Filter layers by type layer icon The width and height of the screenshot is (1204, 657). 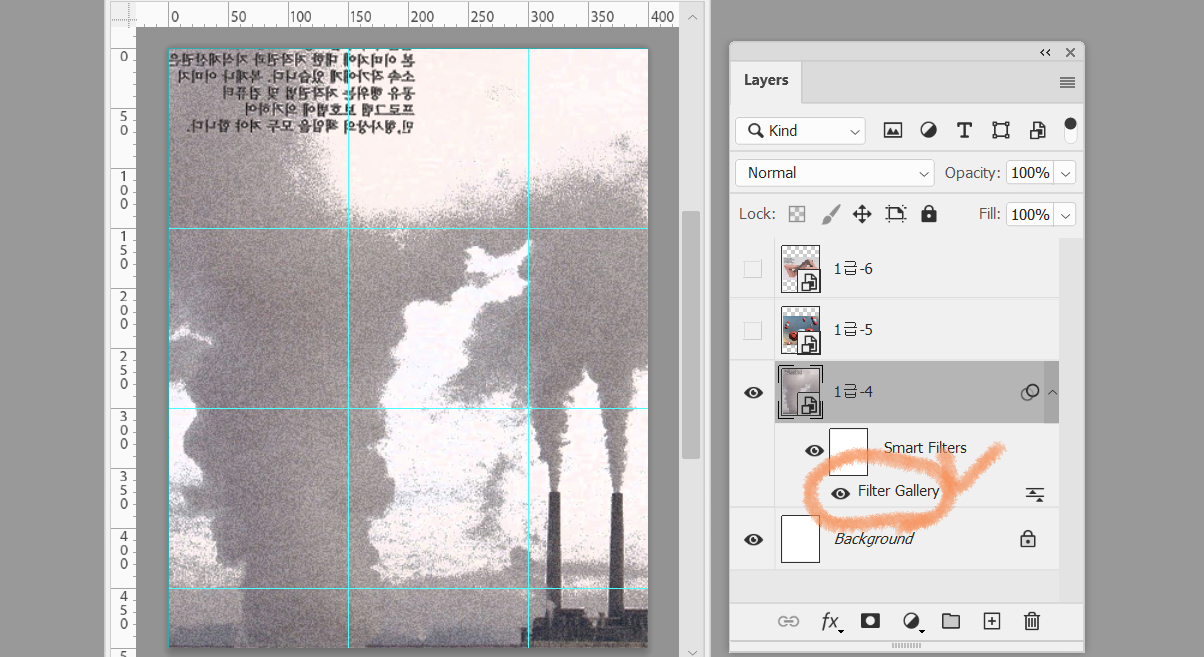pos(964,130)
